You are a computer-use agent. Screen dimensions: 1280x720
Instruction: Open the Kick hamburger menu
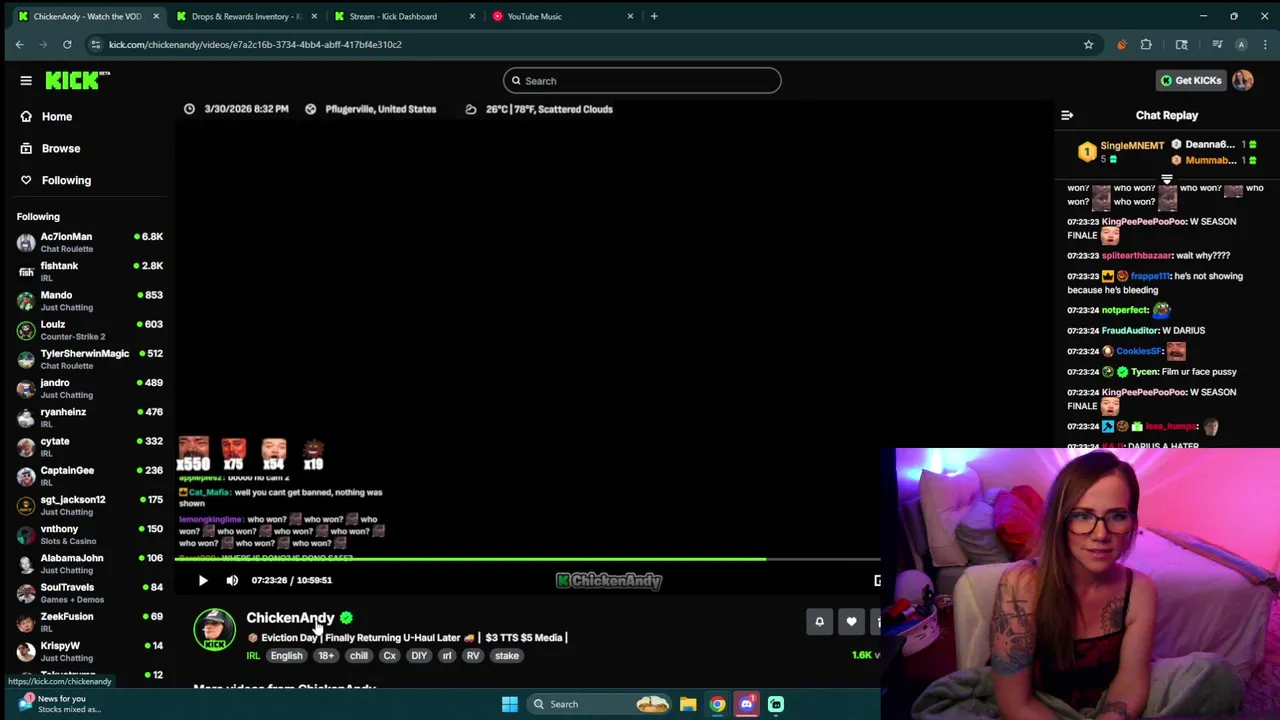[x=26, y=81]
